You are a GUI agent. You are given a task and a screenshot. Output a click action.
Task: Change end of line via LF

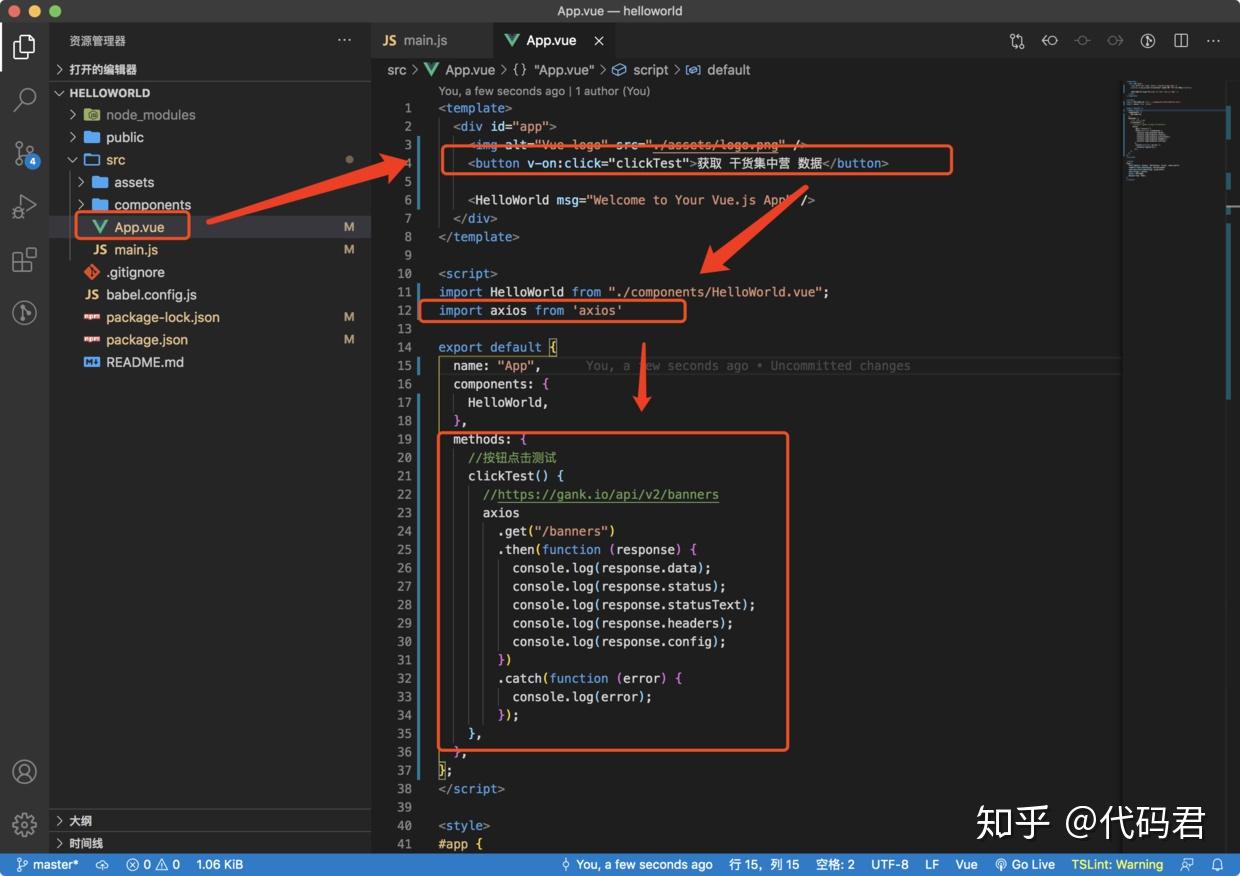coord(932,865)
